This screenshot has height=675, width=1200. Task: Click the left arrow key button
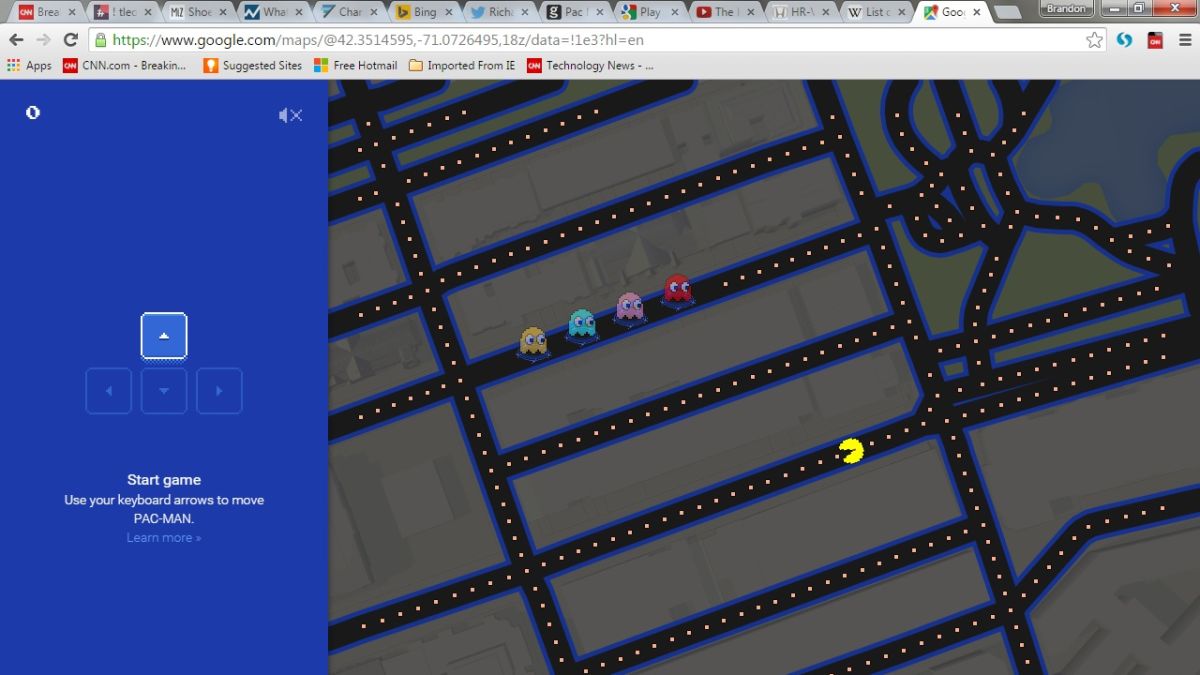tap(109, 391)
